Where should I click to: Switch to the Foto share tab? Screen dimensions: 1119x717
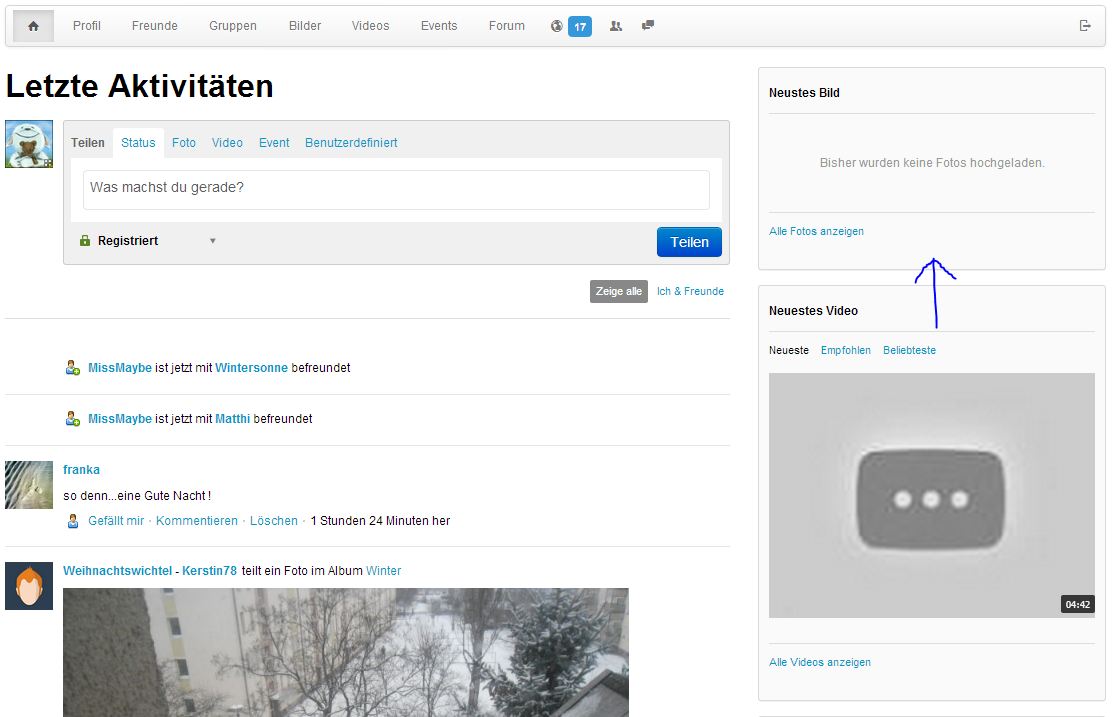[x=184, y=143]
